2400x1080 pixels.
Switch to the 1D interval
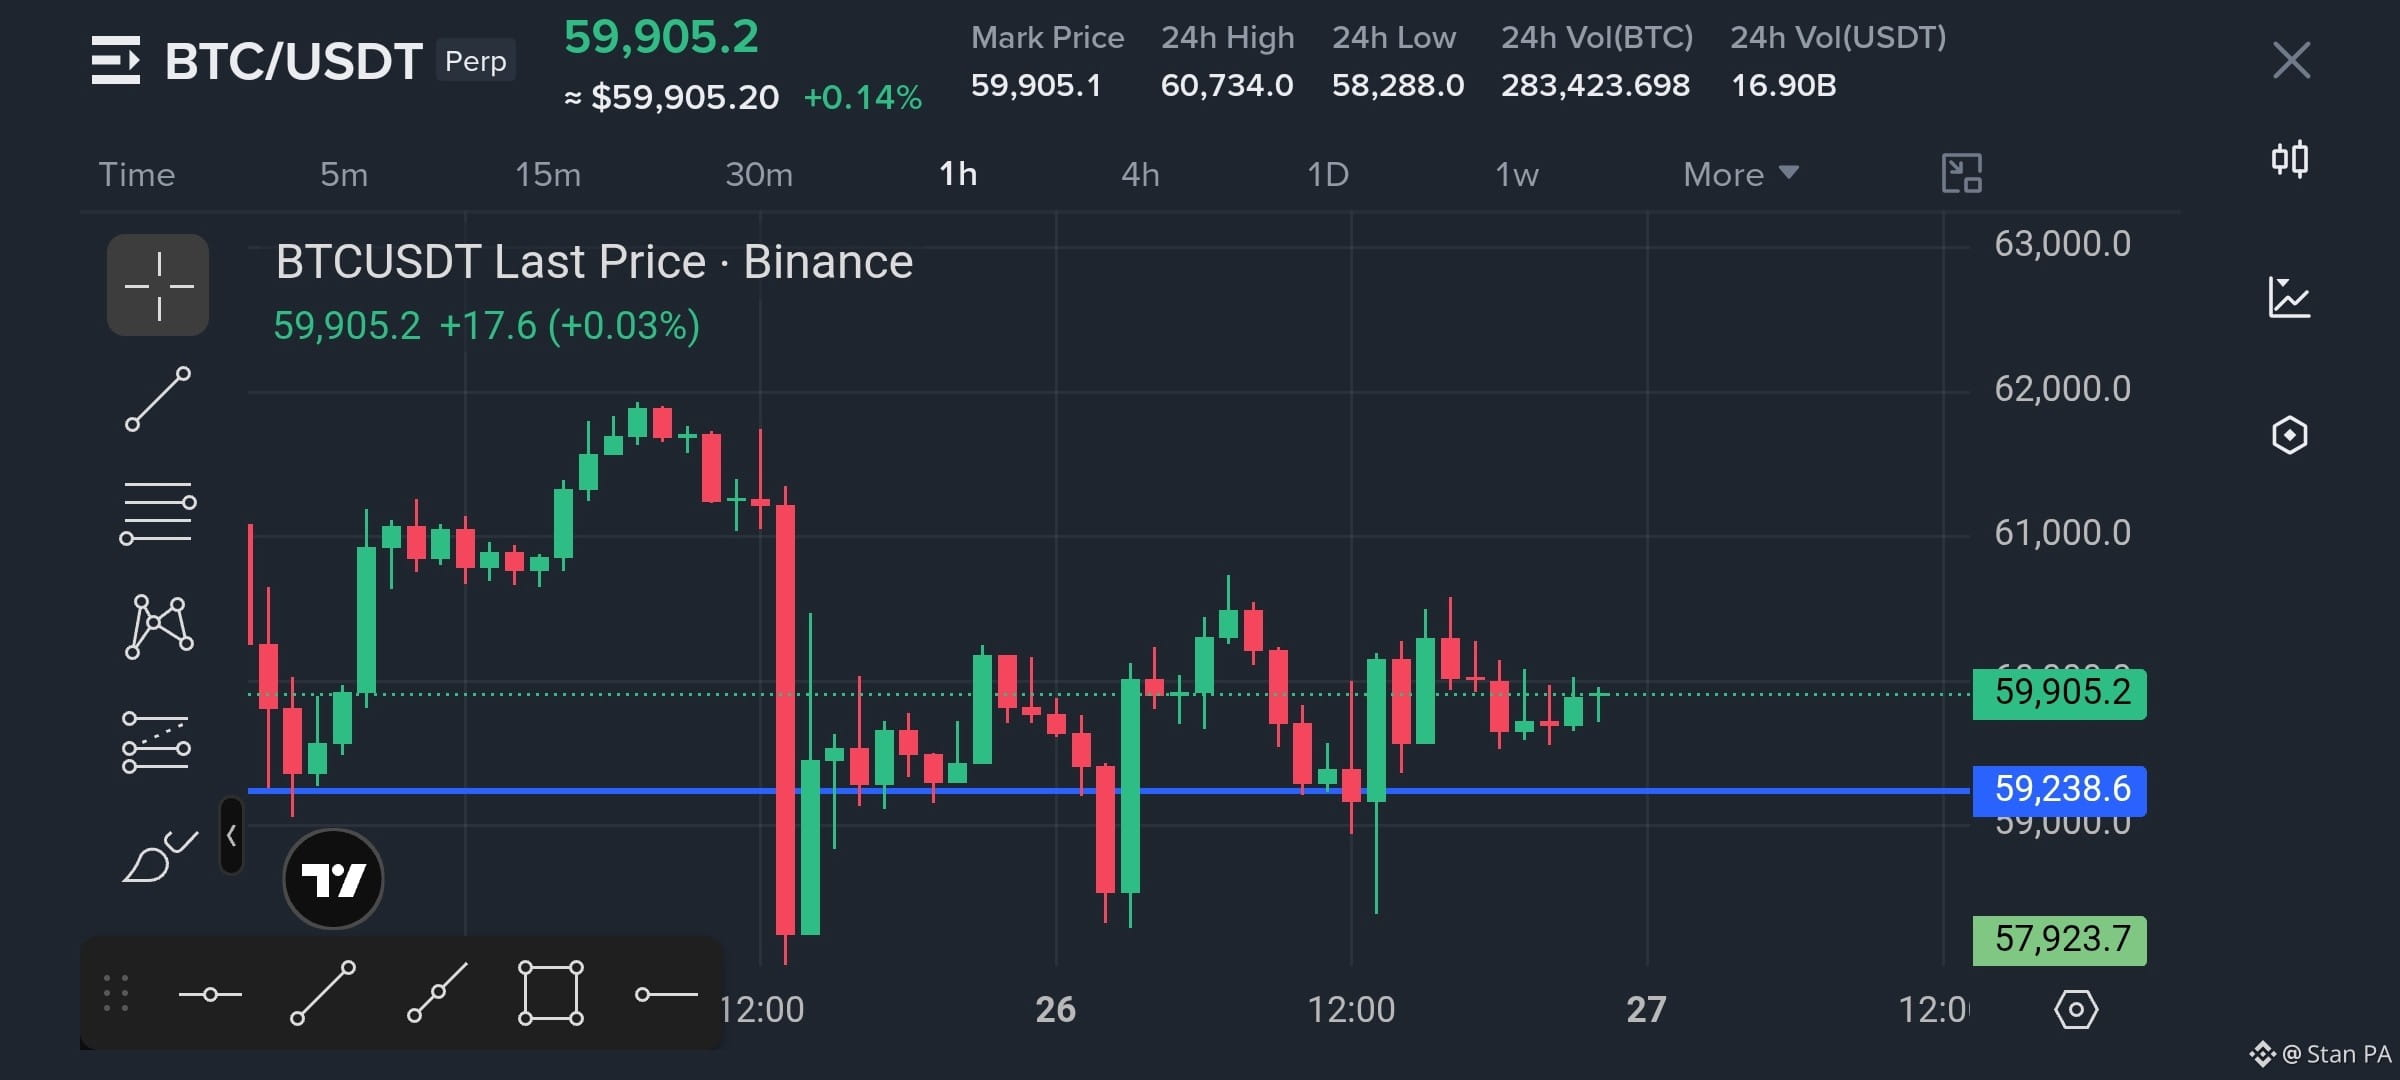tap(1328, 174)
